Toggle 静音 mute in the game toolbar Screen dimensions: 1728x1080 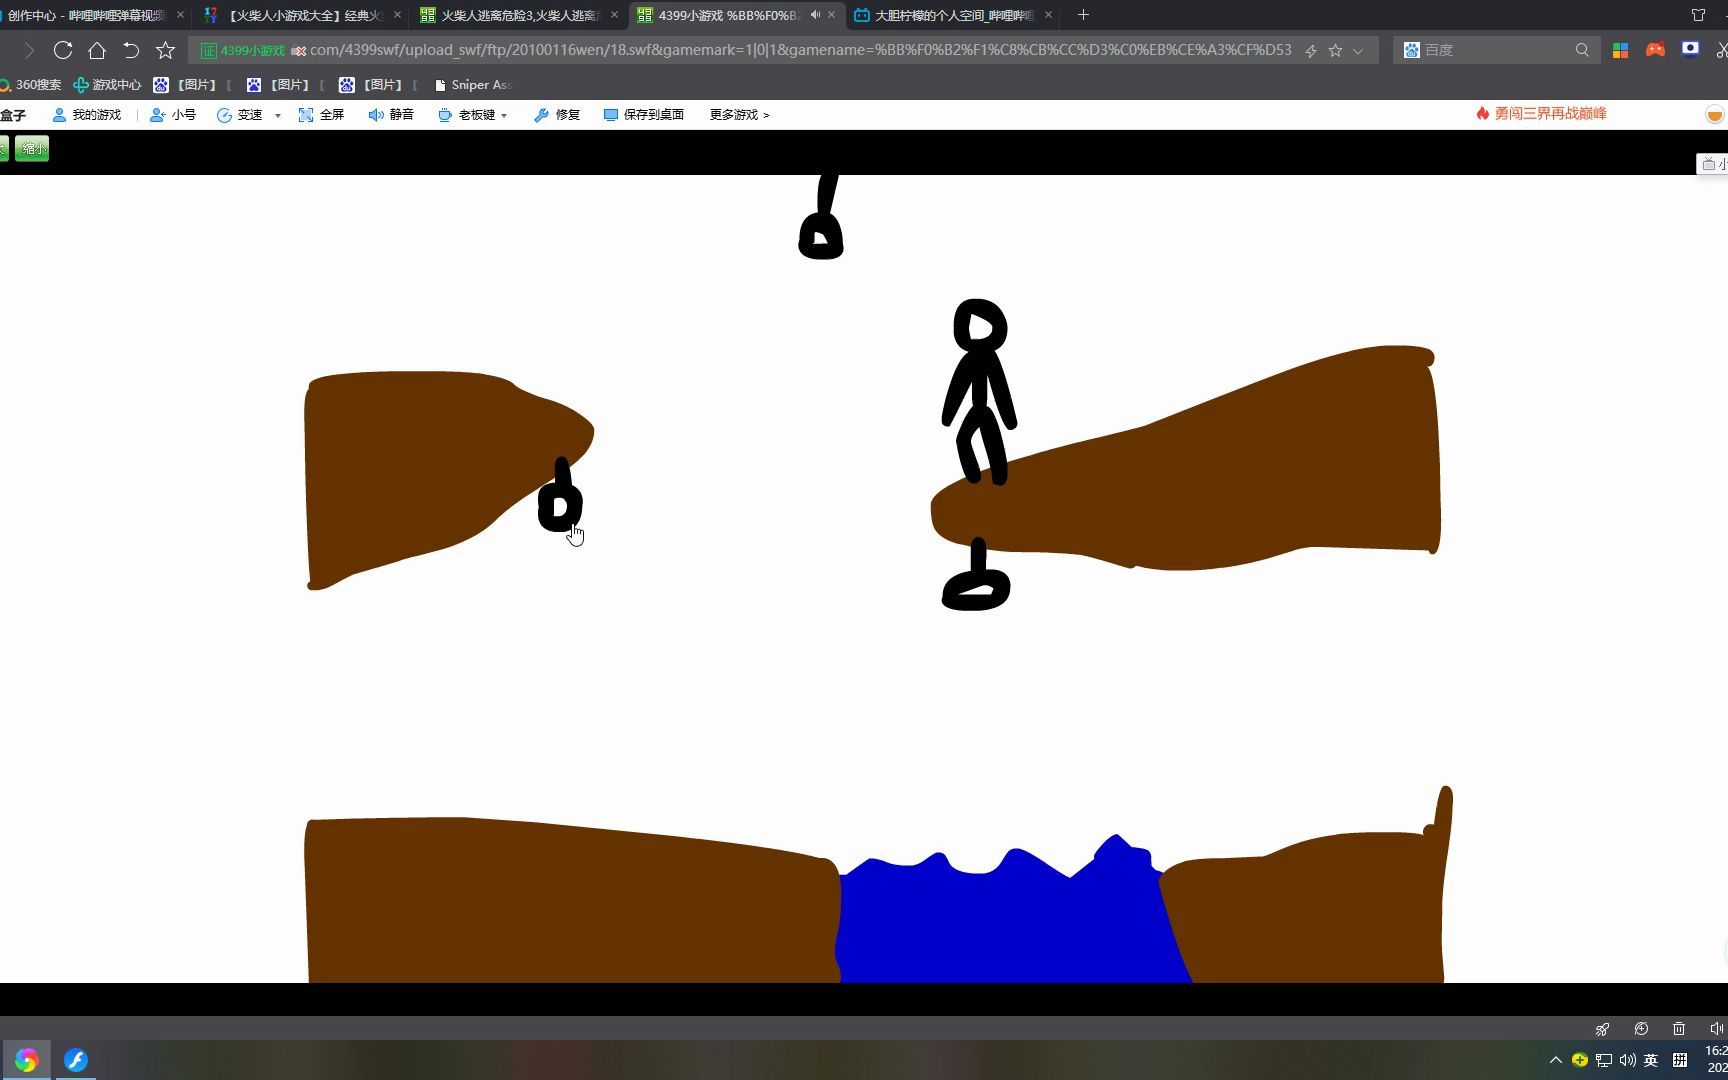click(391, 115)
